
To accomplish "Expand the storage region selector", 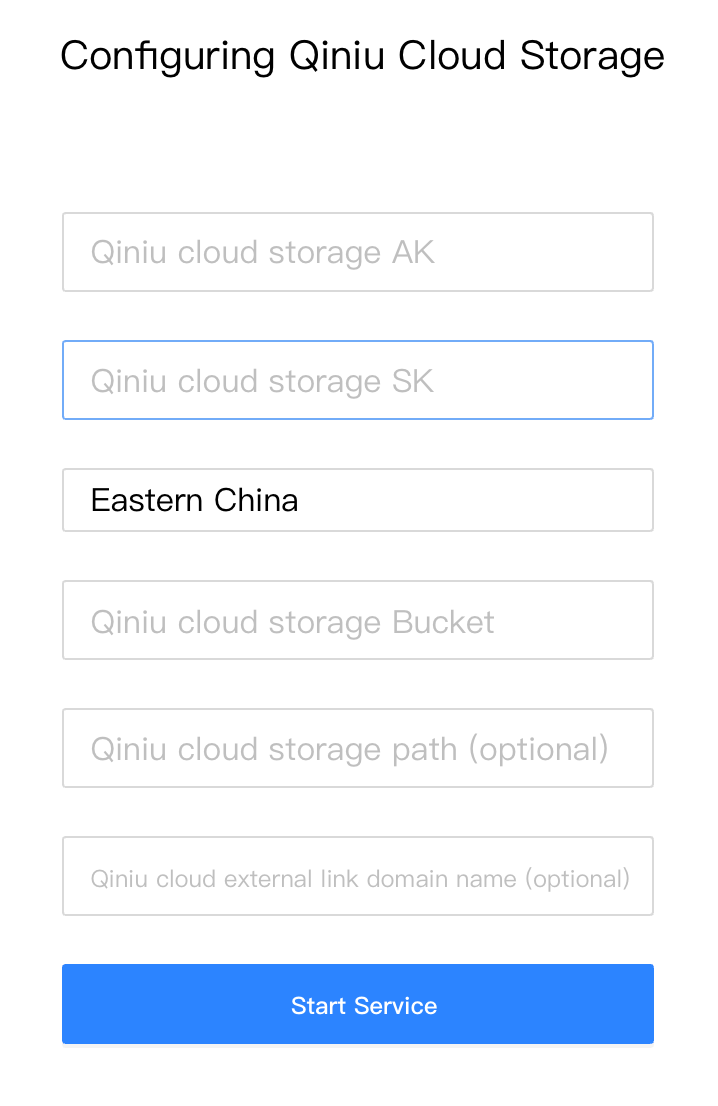I will pos(357,500).
